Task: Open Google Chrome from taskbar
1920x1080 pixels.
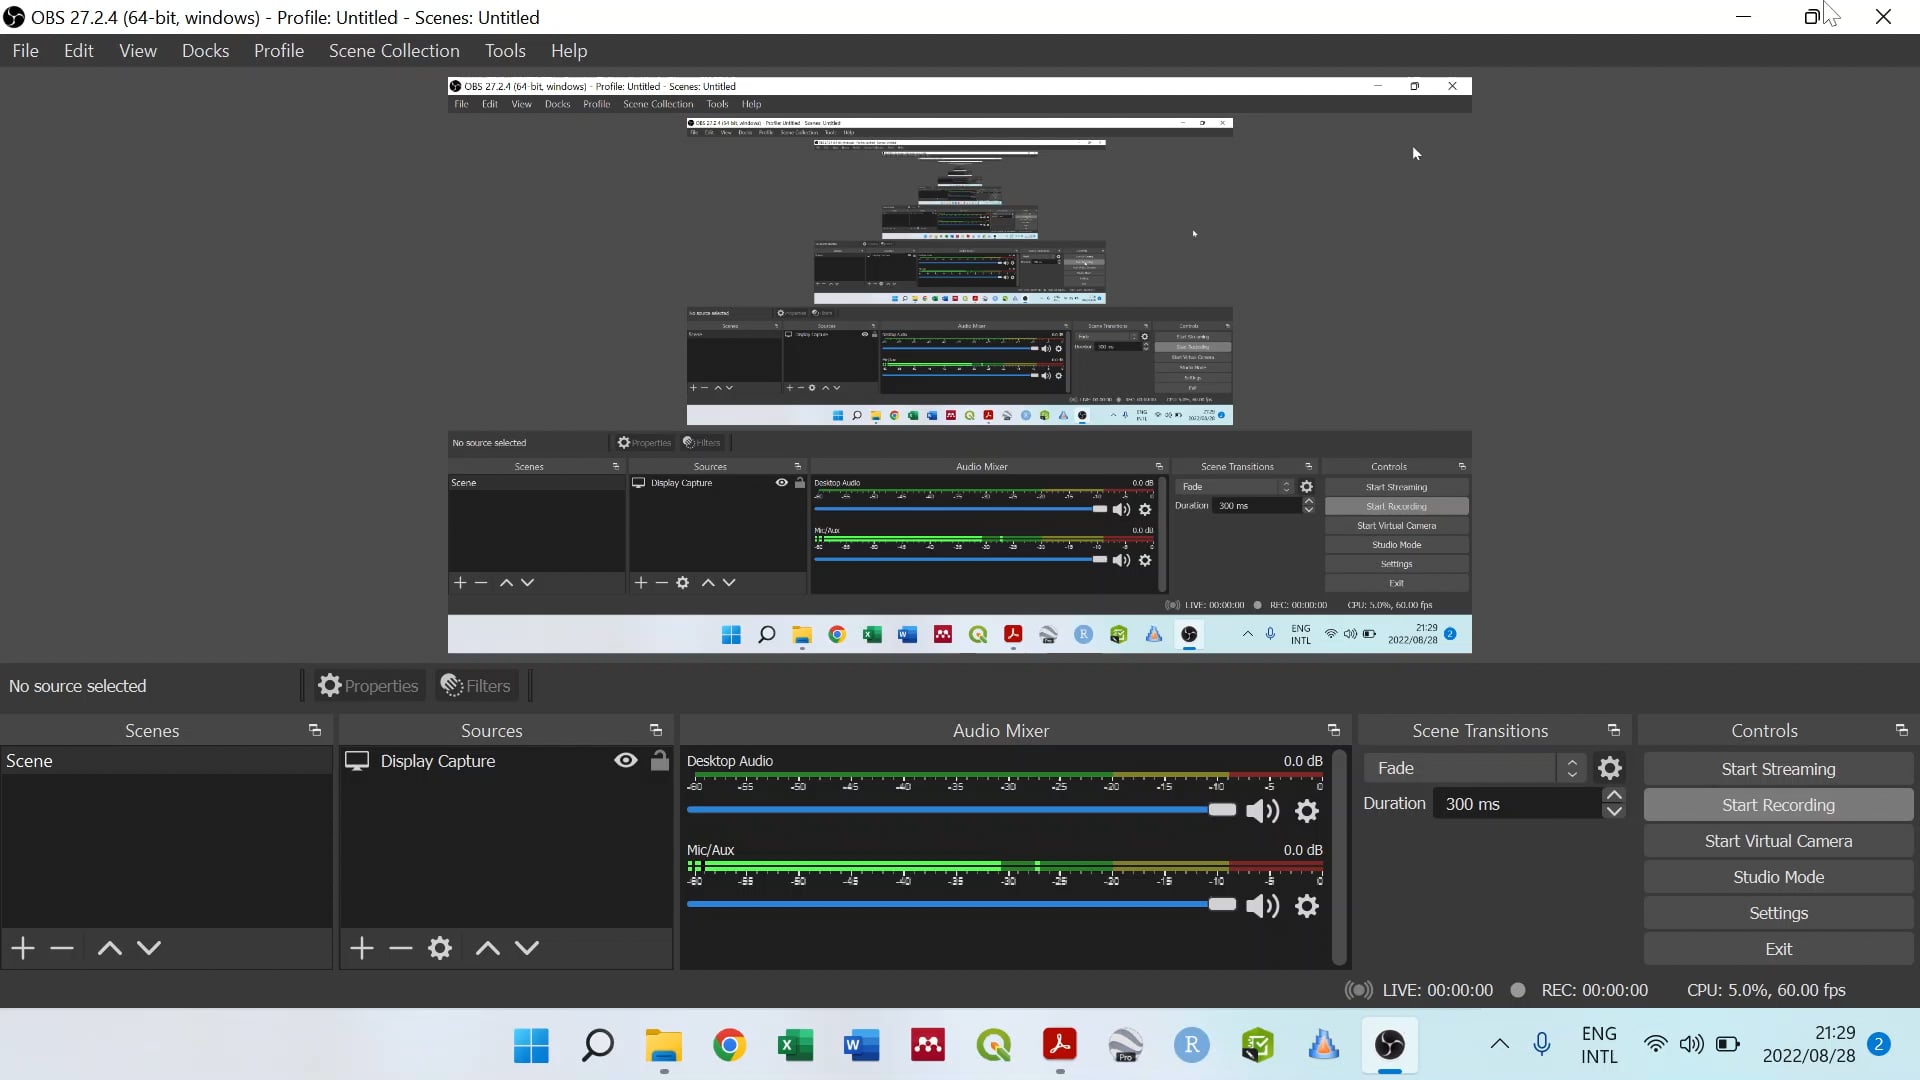Action: 729,1046
